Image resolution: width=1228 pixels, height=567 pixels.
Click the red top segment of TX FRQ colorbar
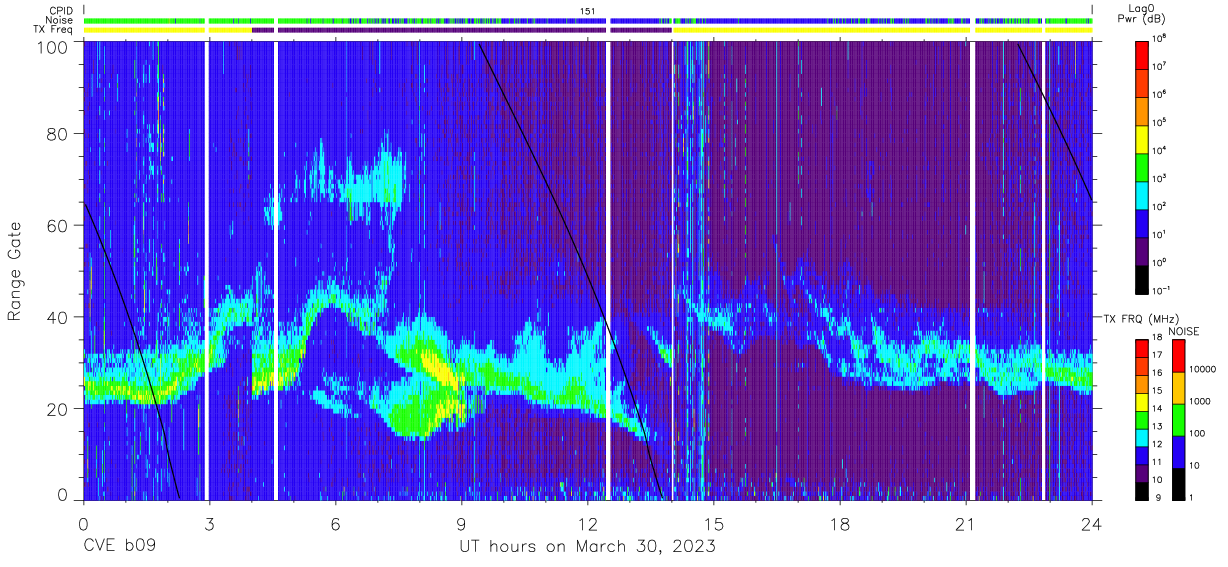point(1142,349)
